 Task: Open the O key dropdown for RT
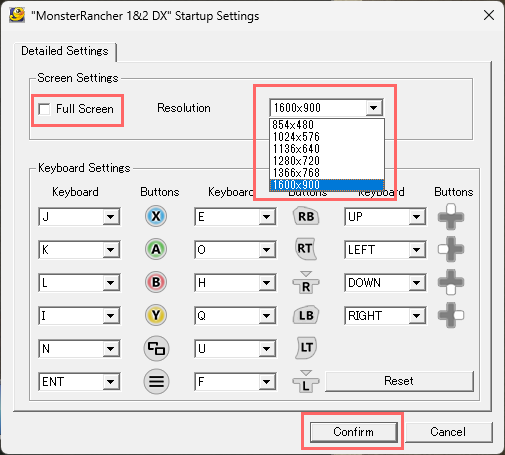click(267, 250)
